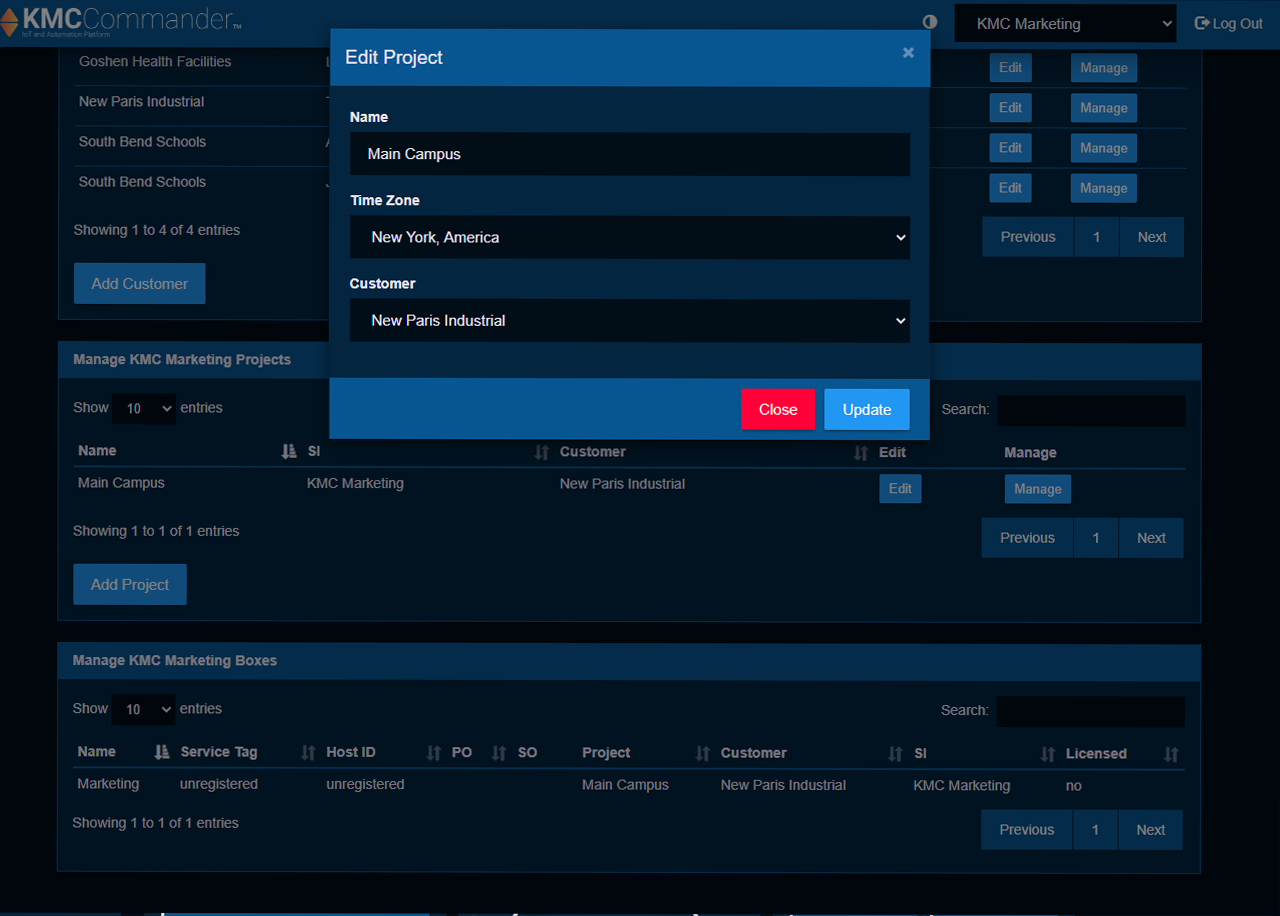Image resolution: width=1280 pixels, height=916 pixels.
Task: Sort boxes by Project column icon
Action: 703,753
